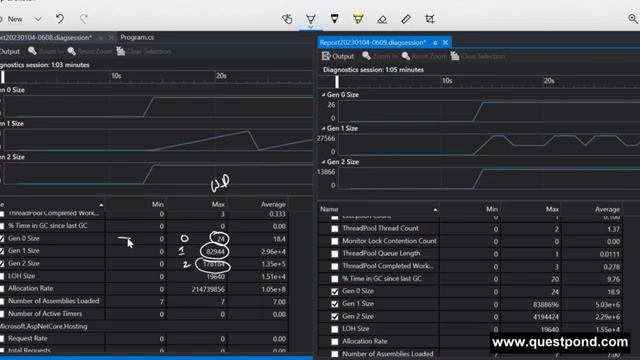This screenshot has height=360, width=640.
Task: Select the black Pencil tool
Action: (334, 19)
